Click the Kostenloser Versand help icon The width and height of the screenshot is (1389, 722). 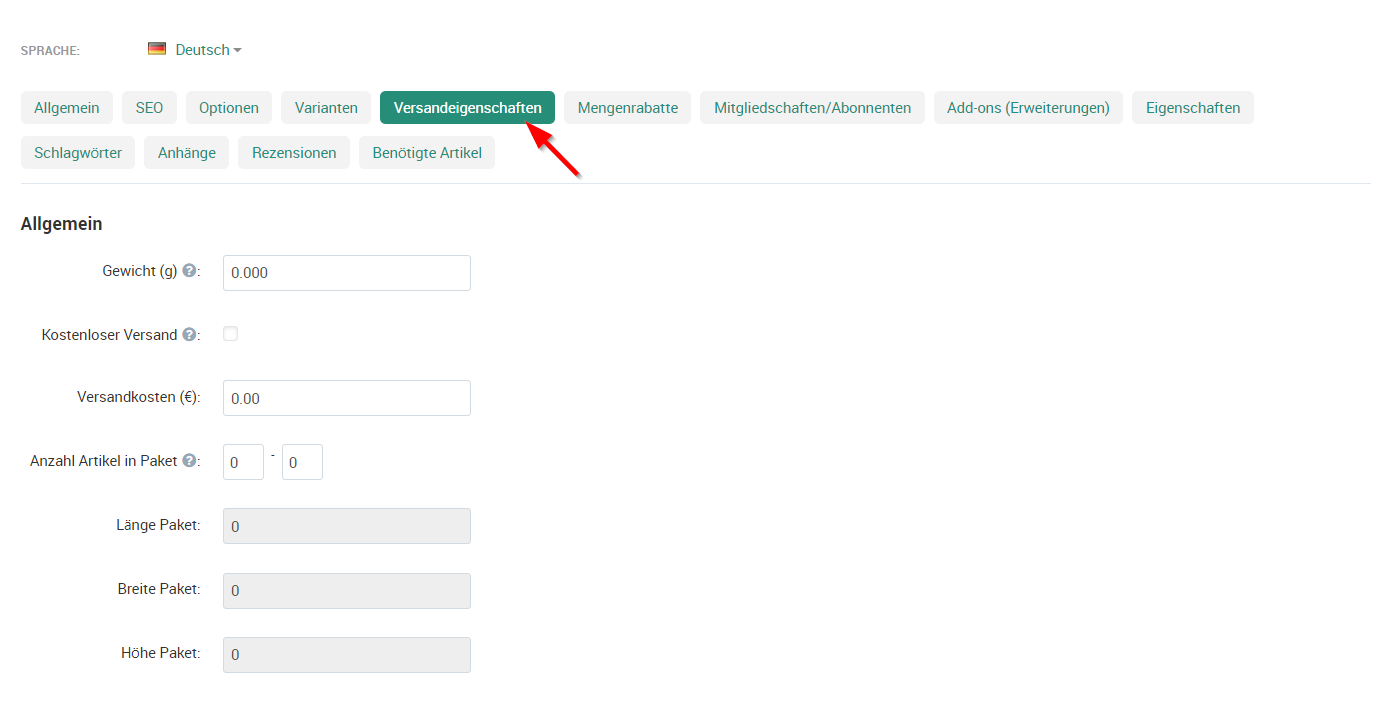point(189,335)
